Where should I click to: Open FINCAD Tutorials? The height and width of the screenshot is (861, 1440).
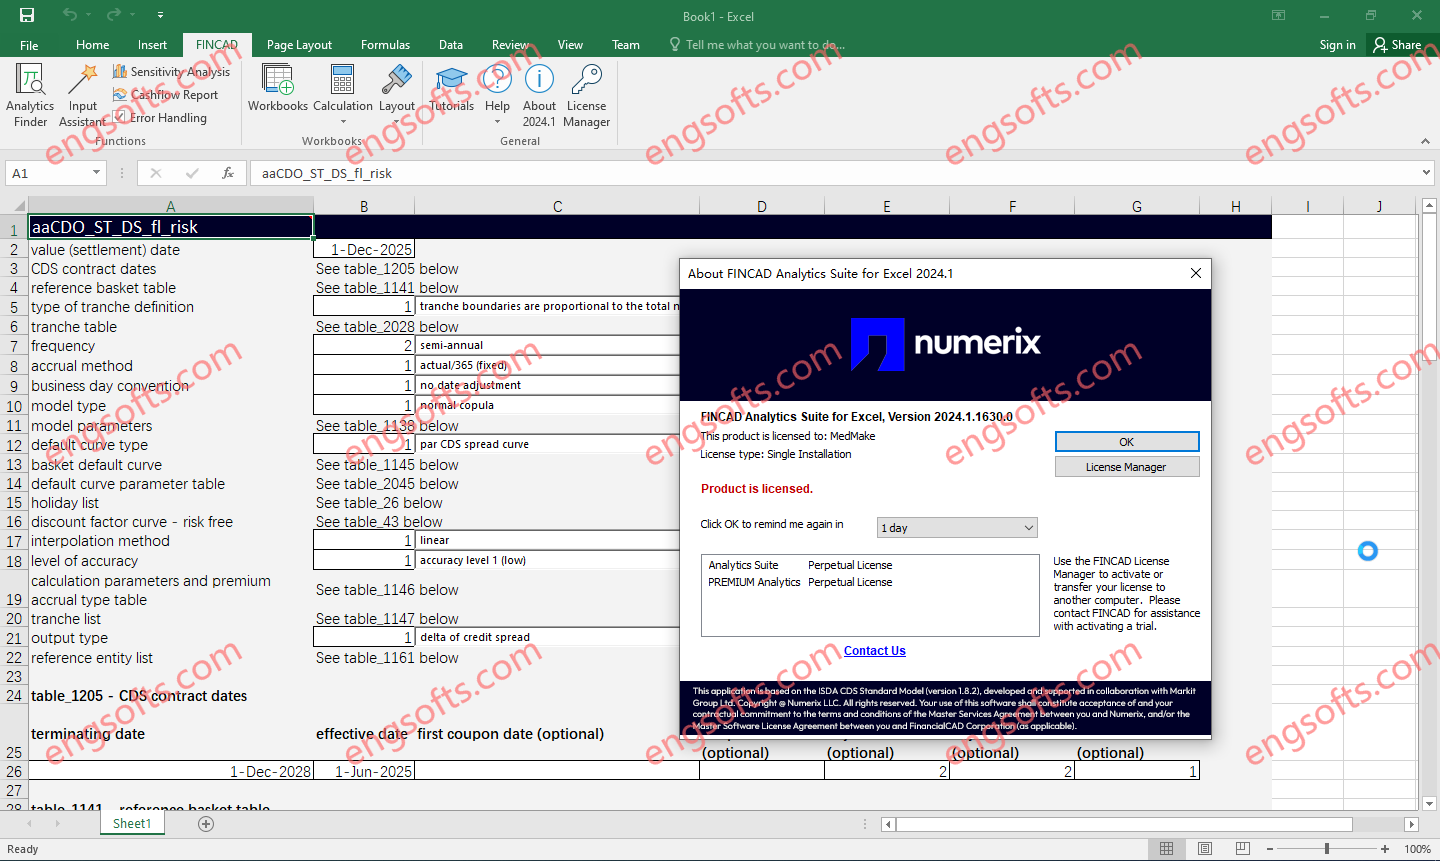click(451, 90)
